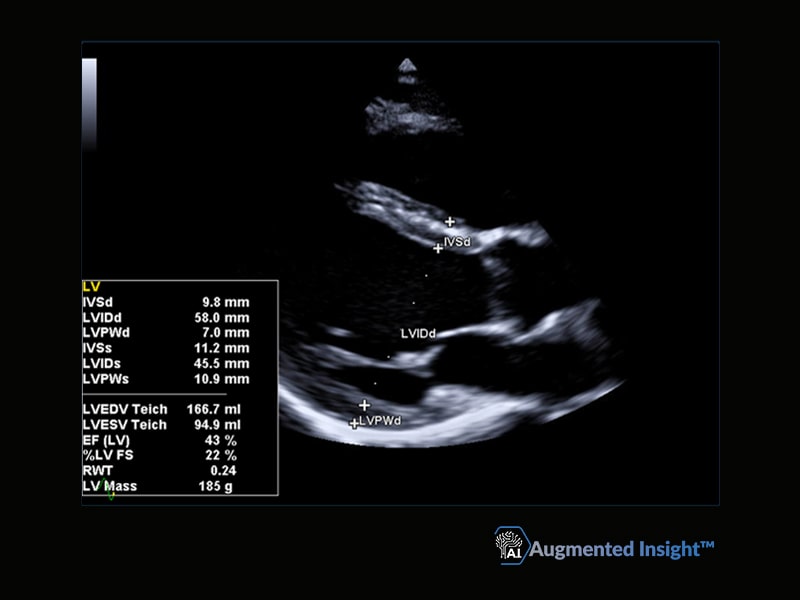Select the LVPWs 10.9 mm row
Image resolution: width=800 pixels, height=600 pixels.
[166, 379]
